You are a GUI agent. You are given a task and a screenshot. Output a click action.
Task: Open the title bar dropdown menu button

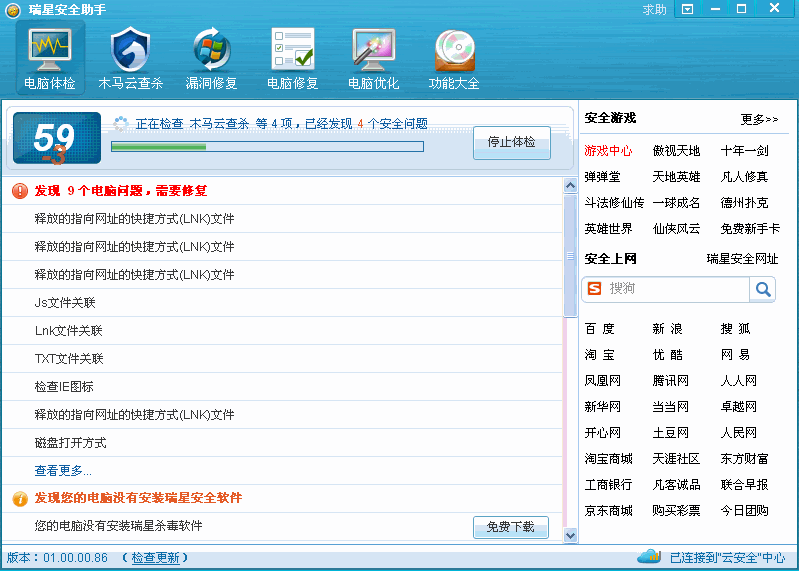click(687, 9)
